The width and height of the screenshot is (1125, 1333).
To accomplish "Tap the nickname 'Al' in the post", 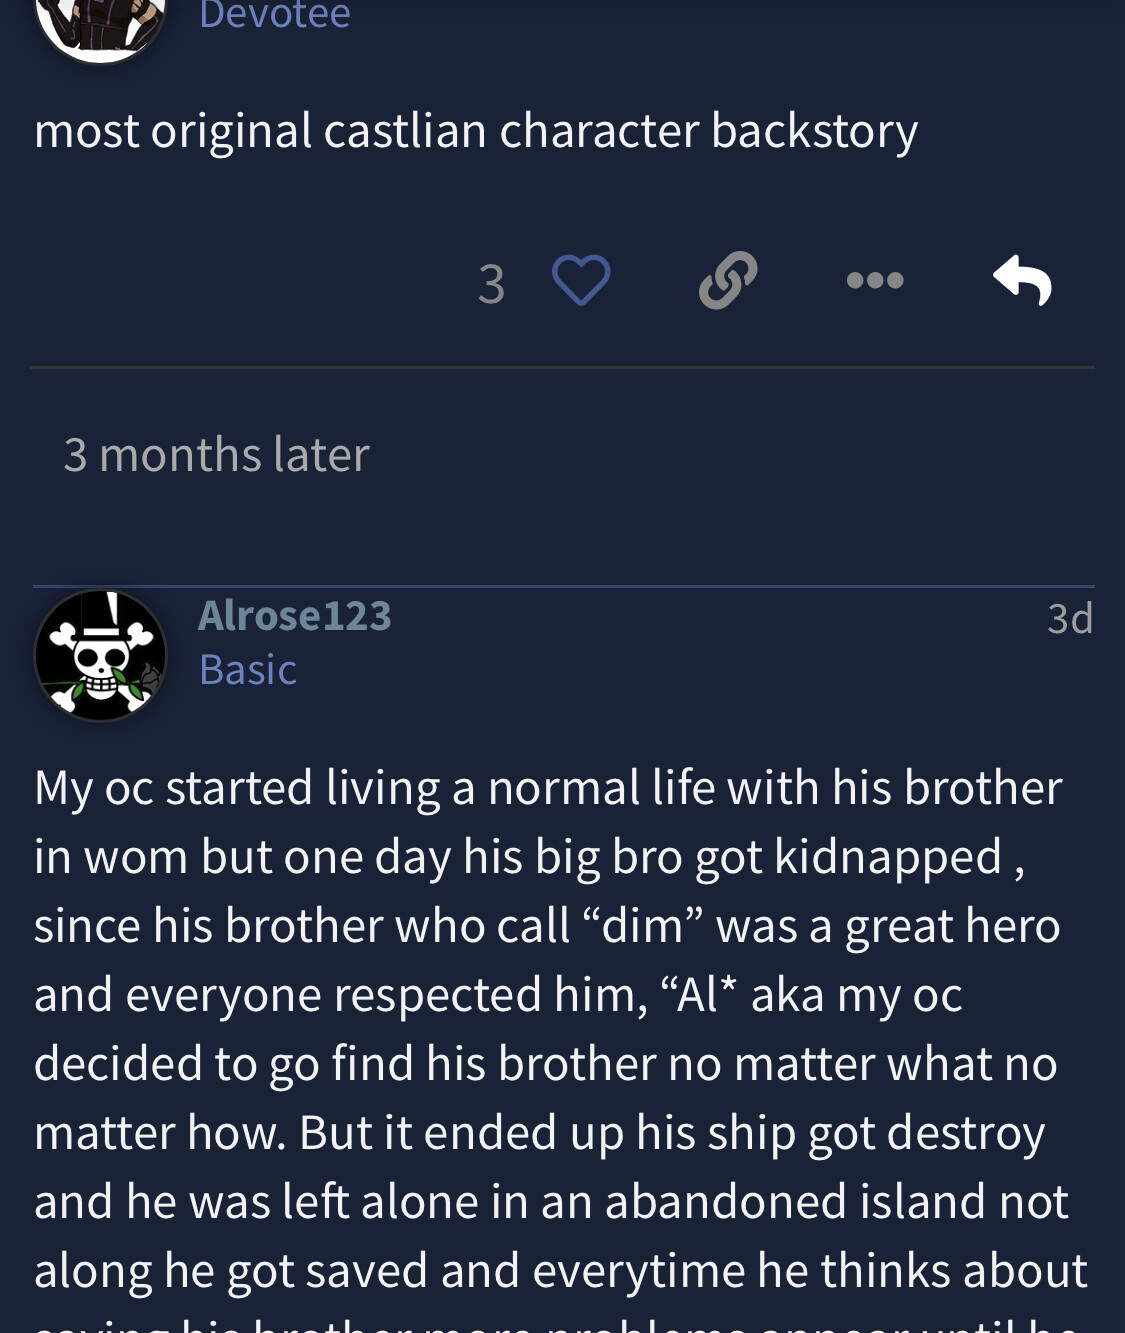I will (x=697, y=995).
